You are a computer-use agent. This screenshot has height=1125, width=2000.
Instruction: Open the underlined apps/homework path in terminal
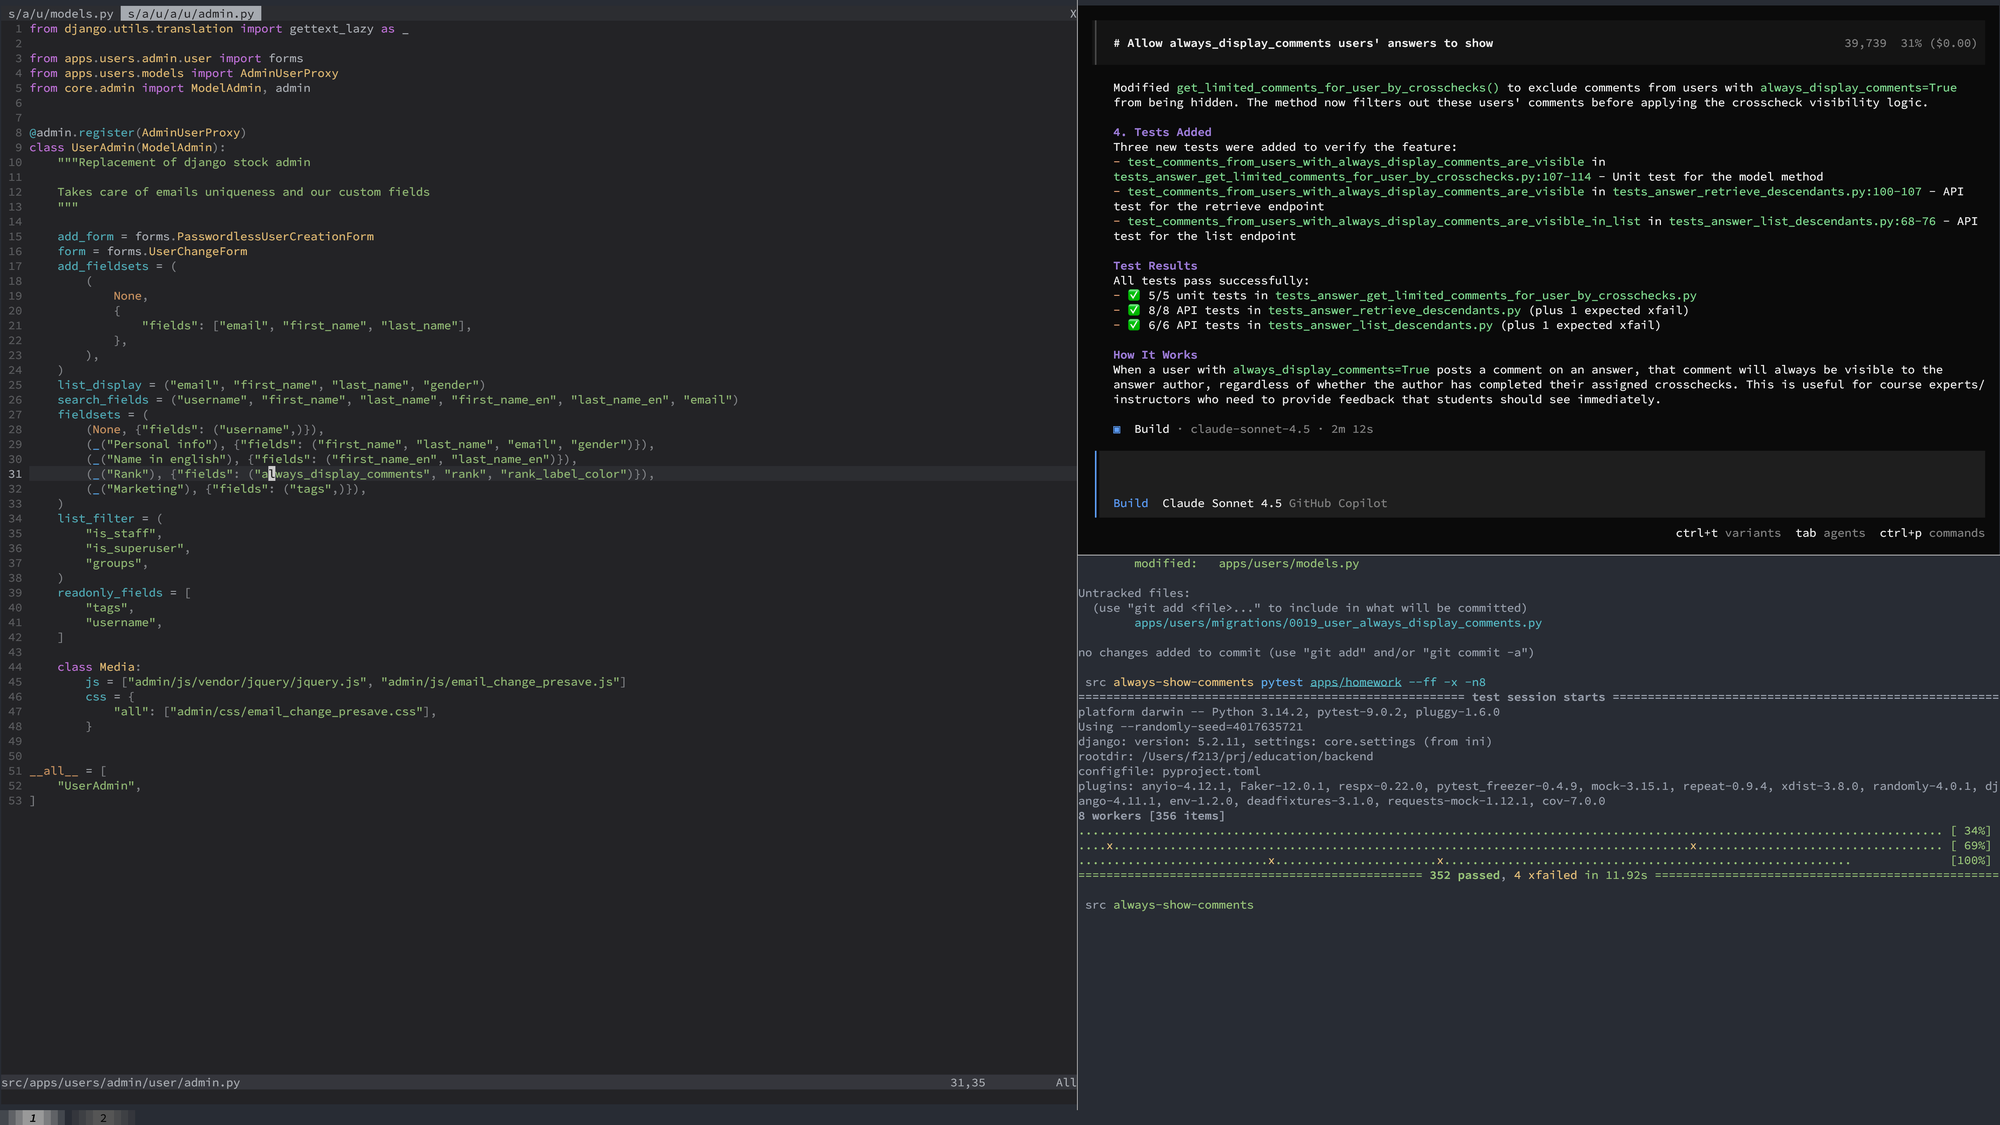click(1355, 682)
